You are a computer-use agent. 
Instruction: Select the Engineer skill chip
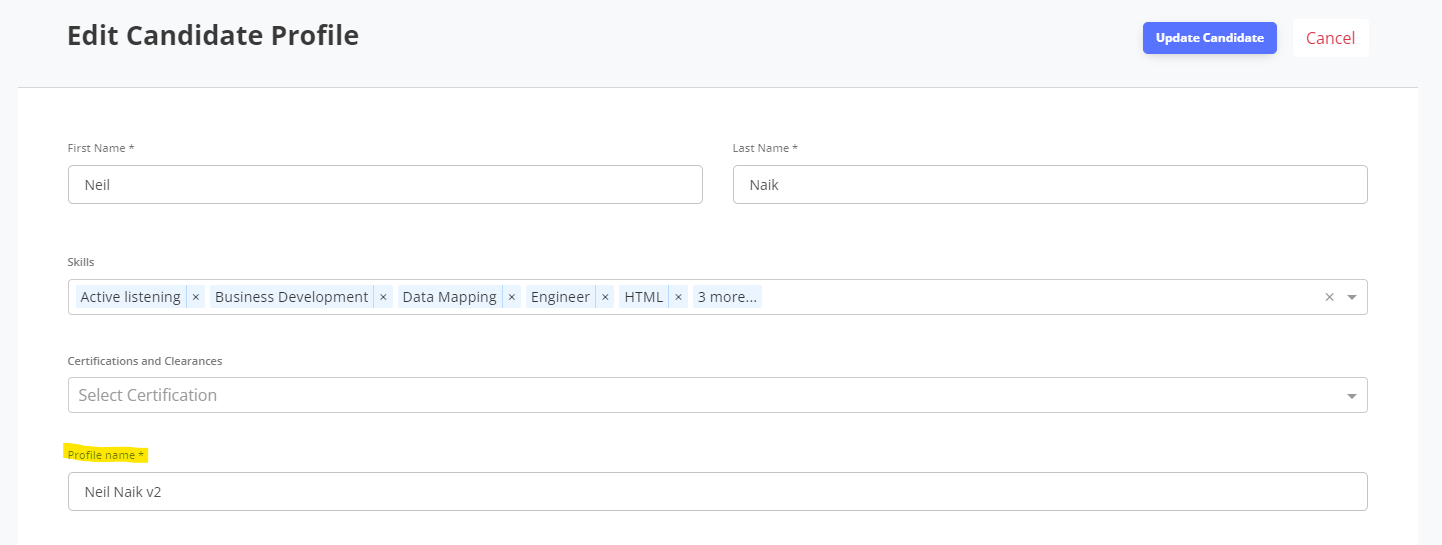click(x=560, y=297)
